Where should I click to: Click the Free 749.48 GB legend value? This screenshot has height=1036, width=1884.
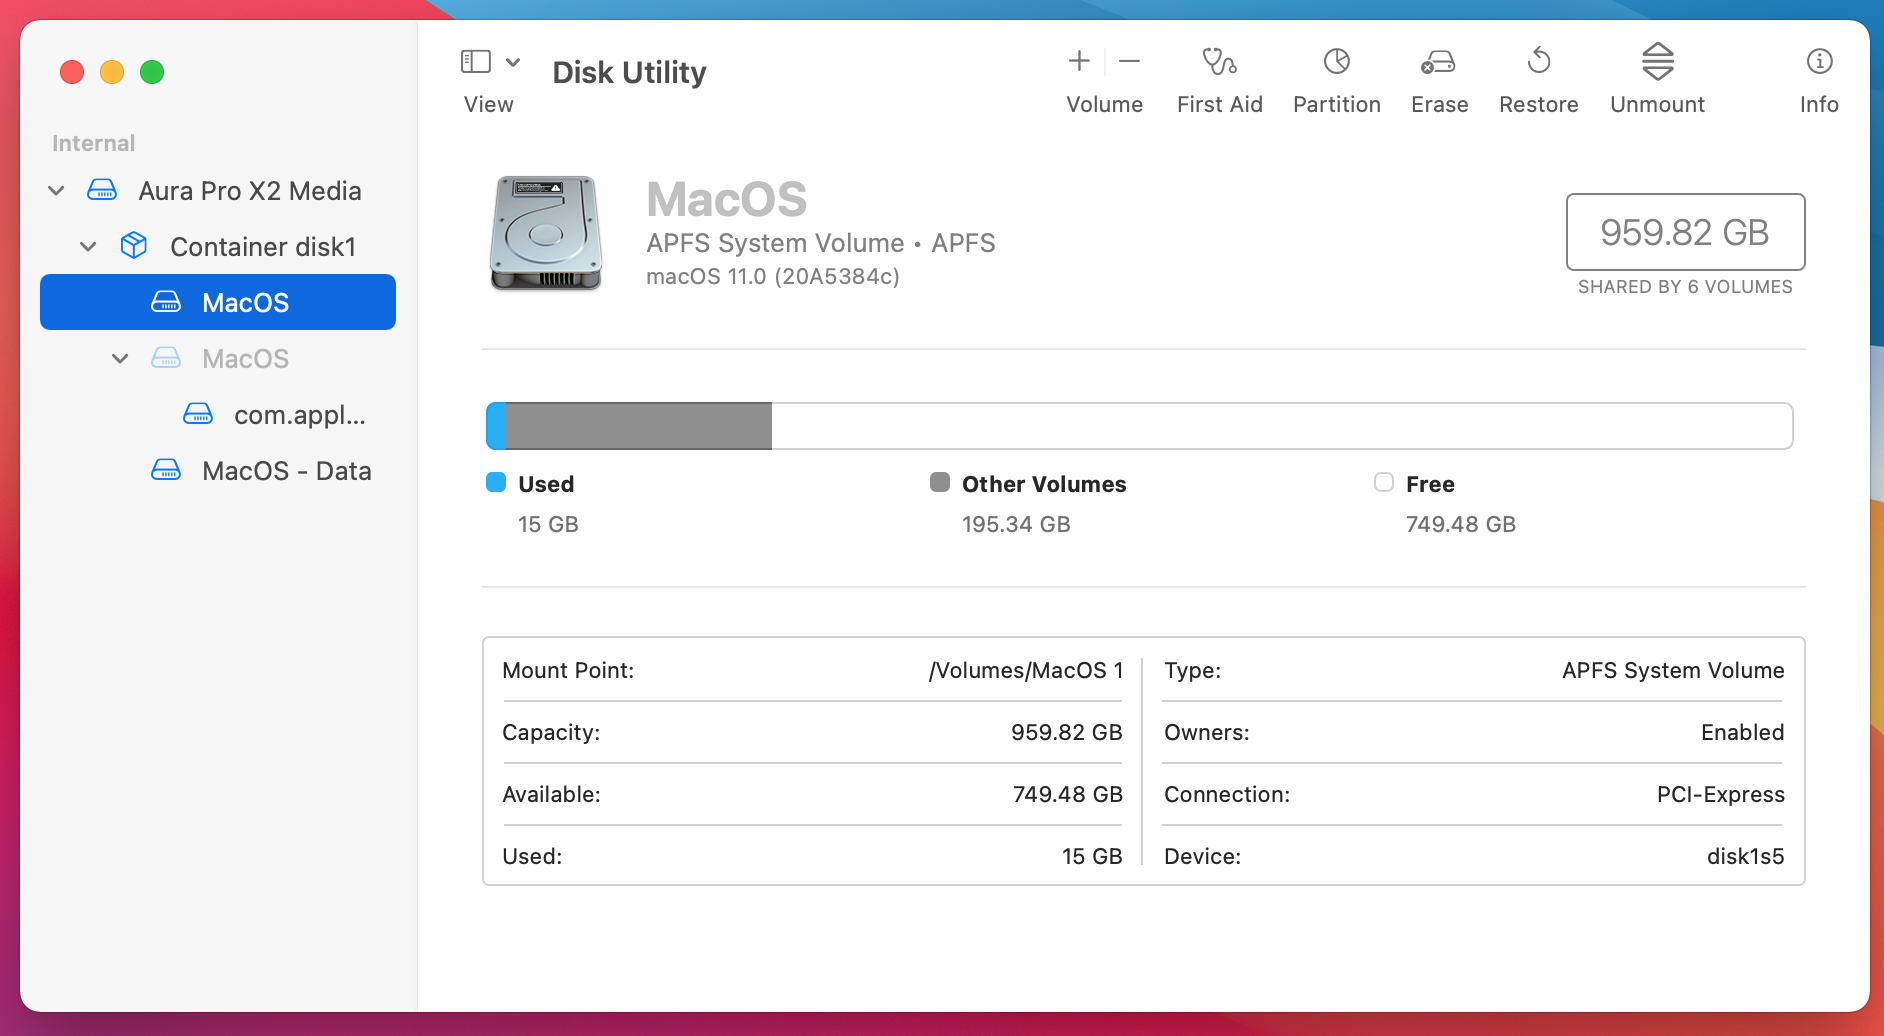1461,524
